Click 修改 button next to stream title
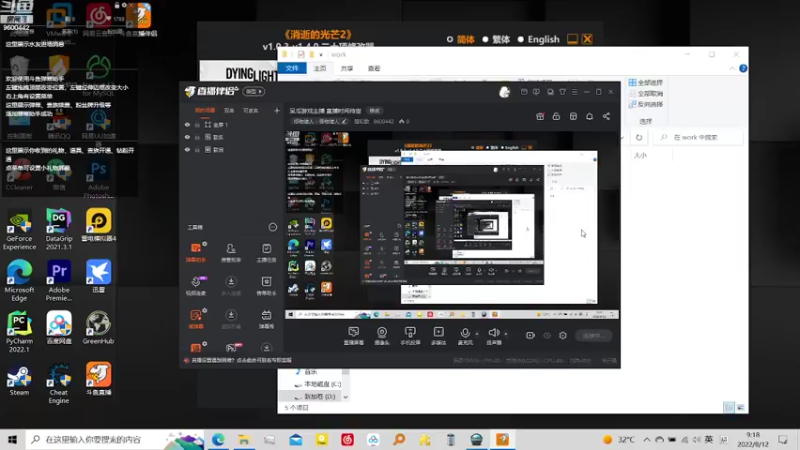Screen dimensions: 800x450 pyautogui.click(x=374, y=111)
